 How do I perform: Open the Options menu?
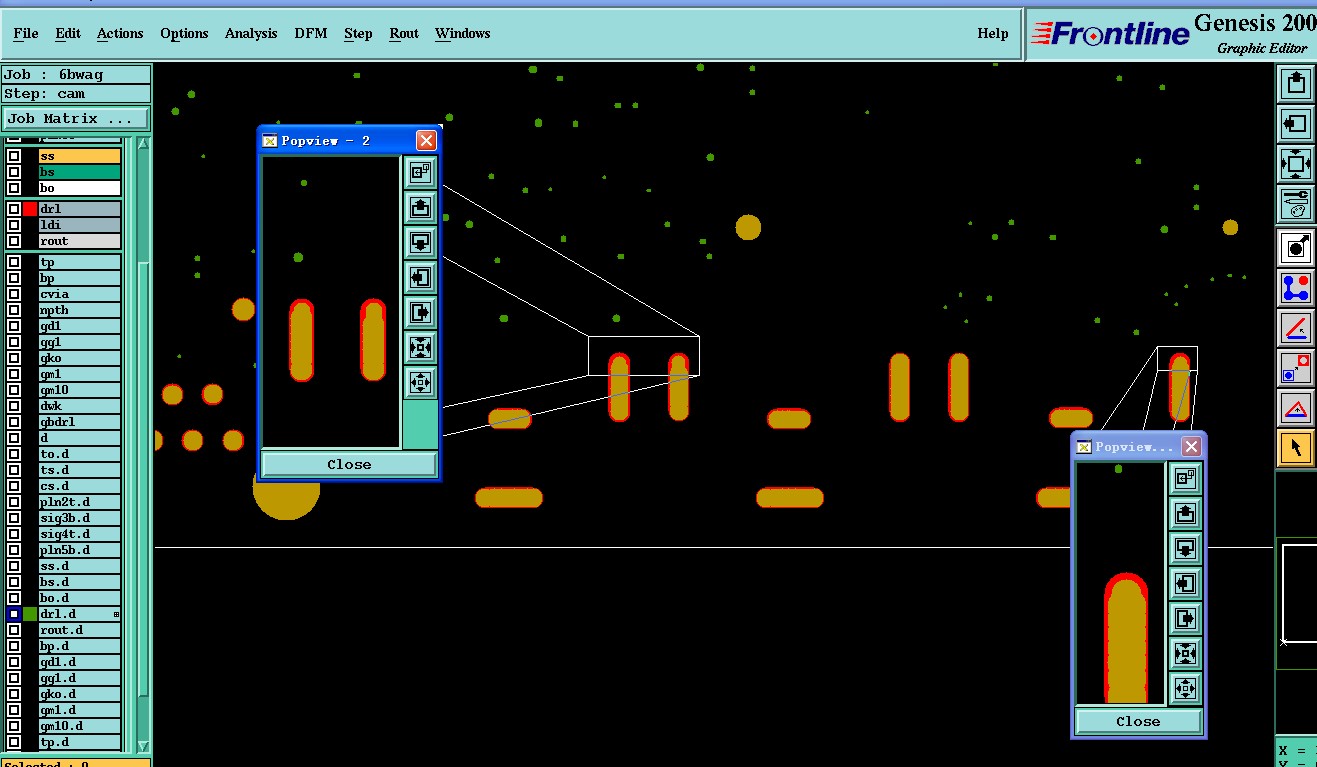pos(184,33)
